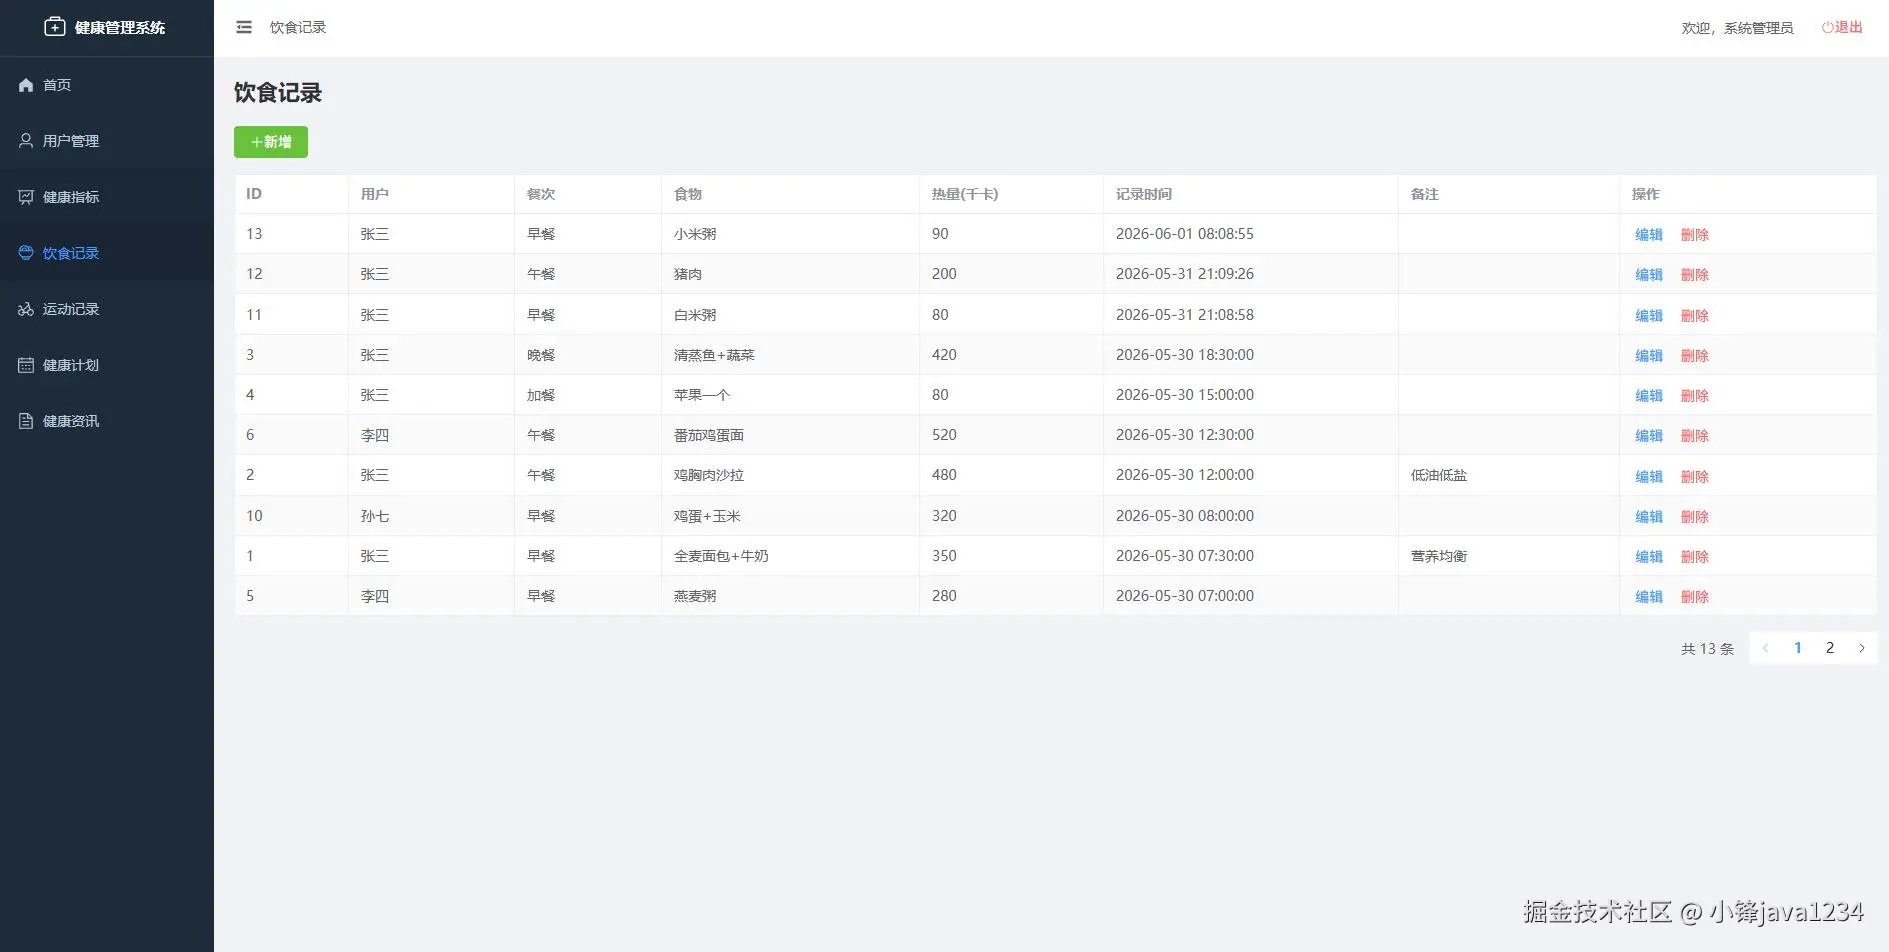Delete the 猪肉 record
The image size is (1889, 952).
1695,275
